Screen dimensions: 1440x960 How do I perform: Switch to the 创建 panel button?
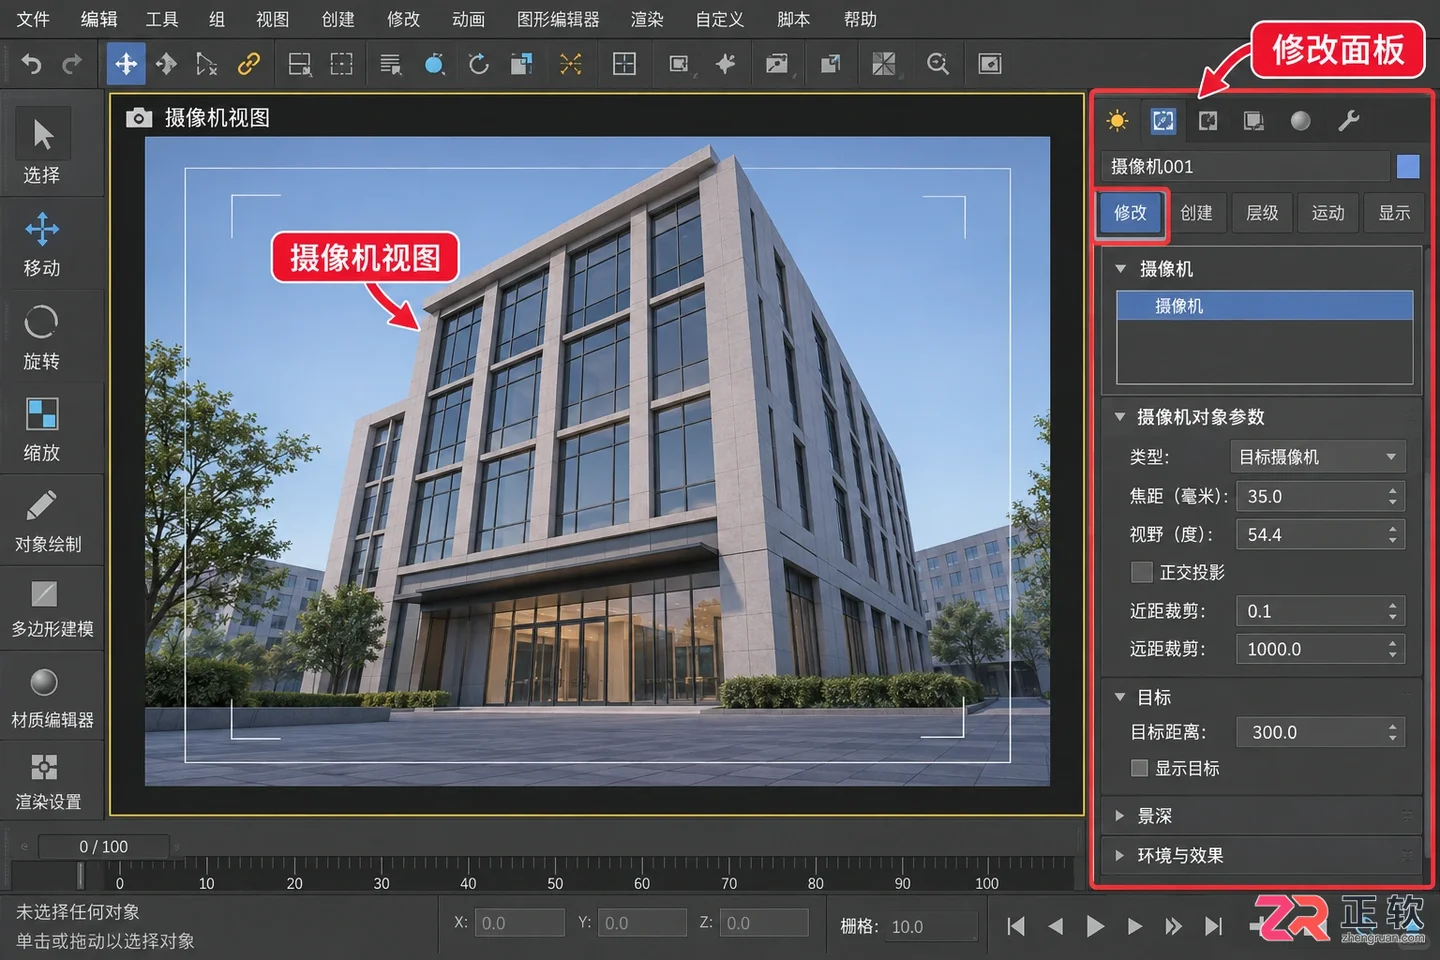click(1196, 213)
